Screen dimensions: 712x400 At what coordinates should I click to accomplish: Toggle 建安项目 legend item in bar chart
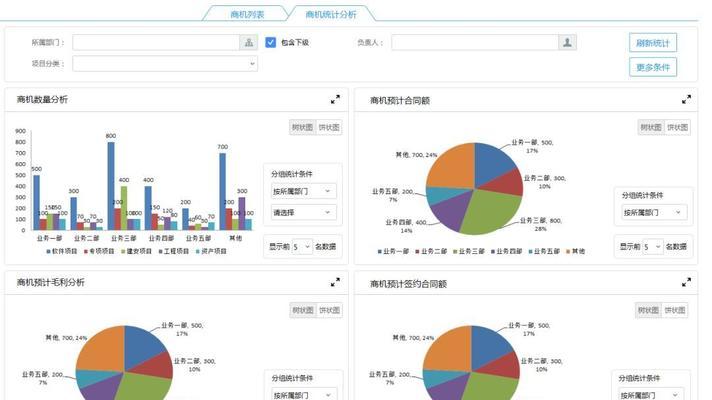click(x=136, y=251)
